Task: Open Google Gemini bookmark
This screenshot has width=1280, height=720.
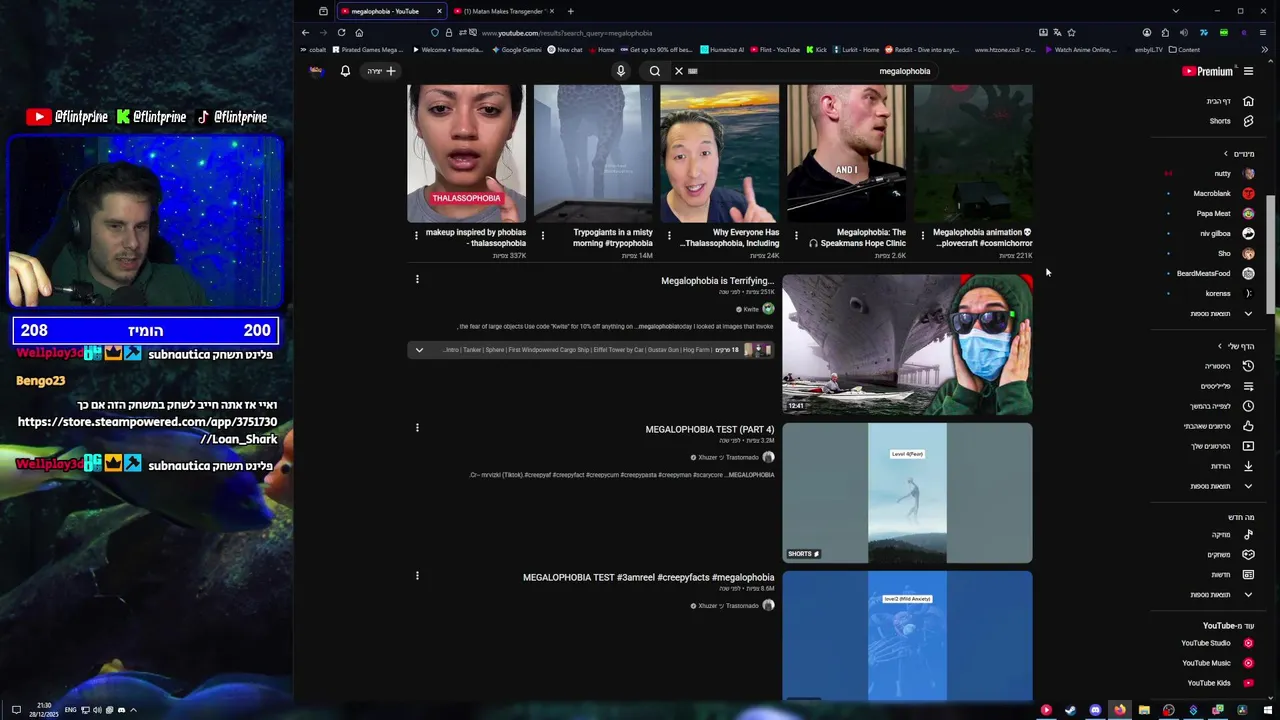Action: click(516, 49)
